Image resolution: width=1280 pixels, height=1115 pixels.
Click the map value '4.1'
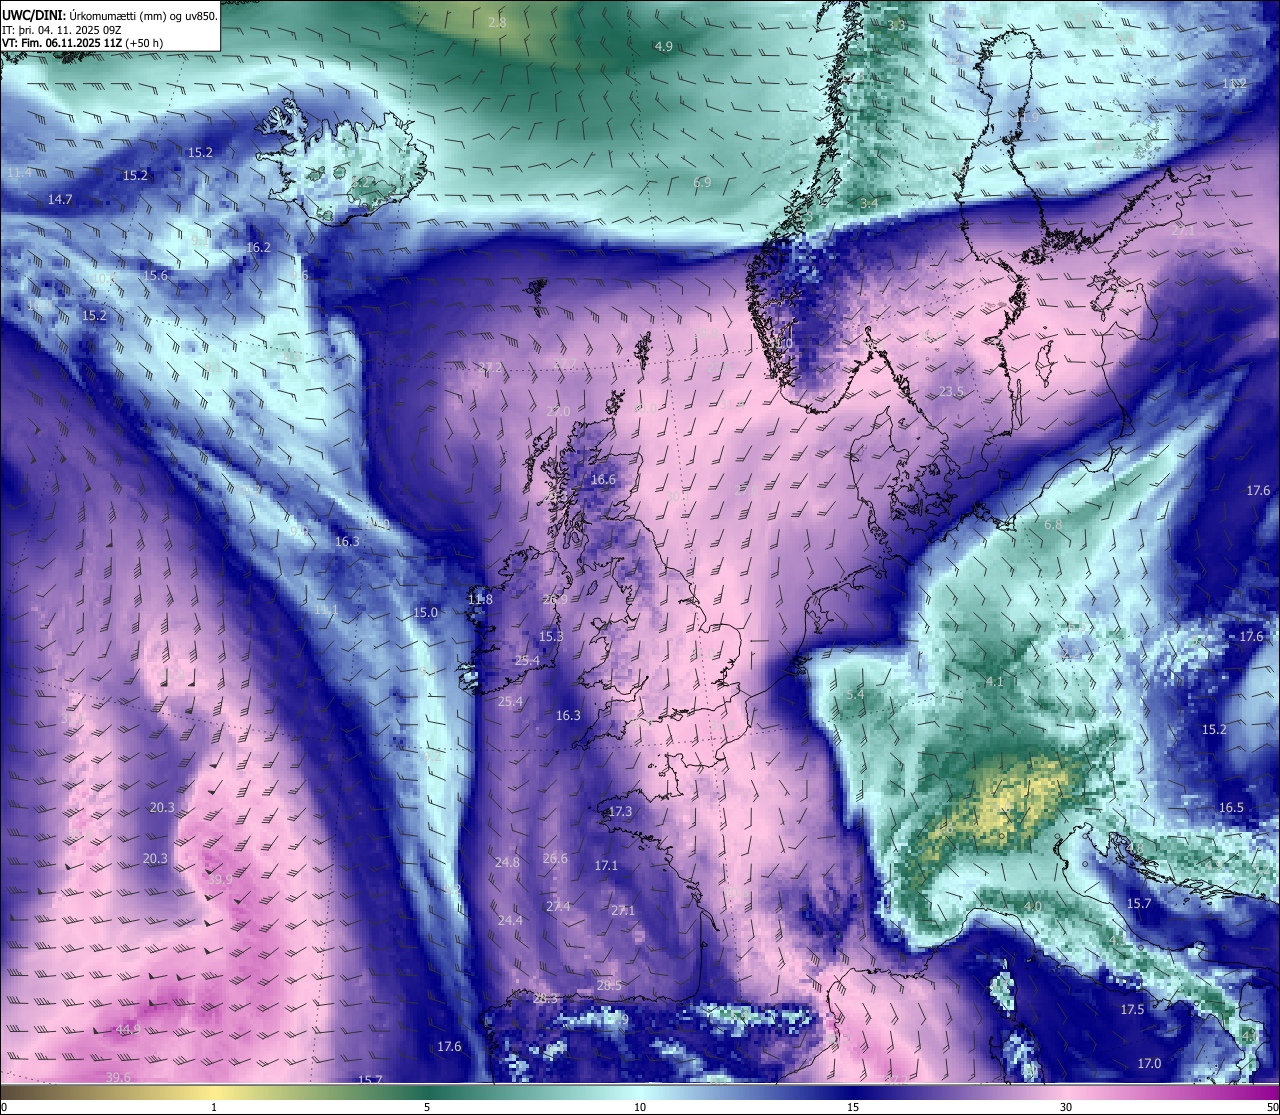coord(994,682)
